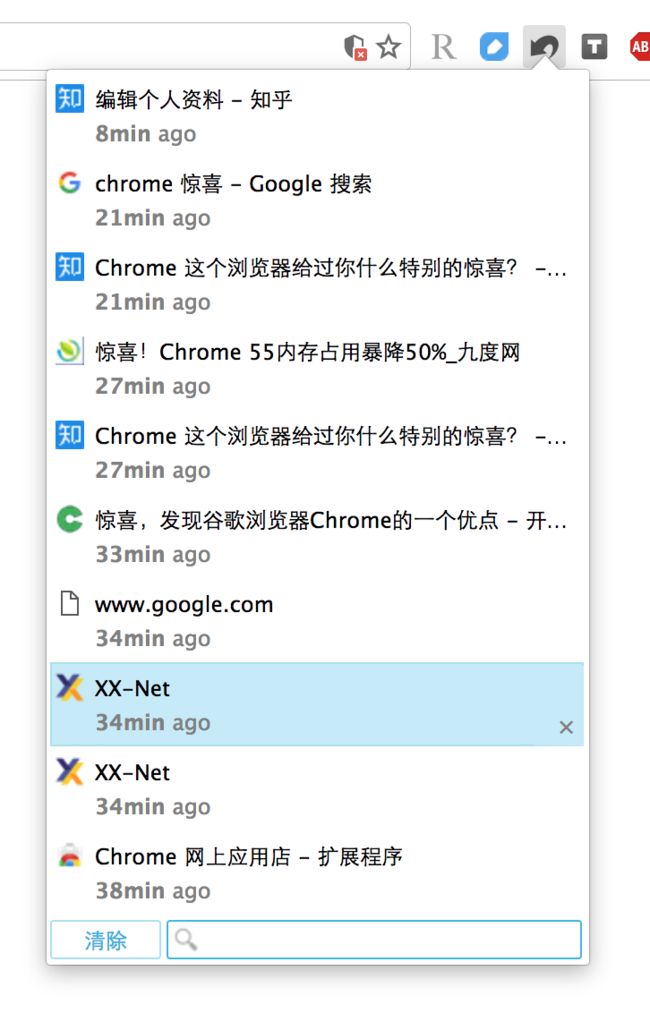The width and height of the screenshot is (650, 1013).
Task: Reopen 编辑个人资料 - 知乎 tab
Action: click(x=317, y=116)
